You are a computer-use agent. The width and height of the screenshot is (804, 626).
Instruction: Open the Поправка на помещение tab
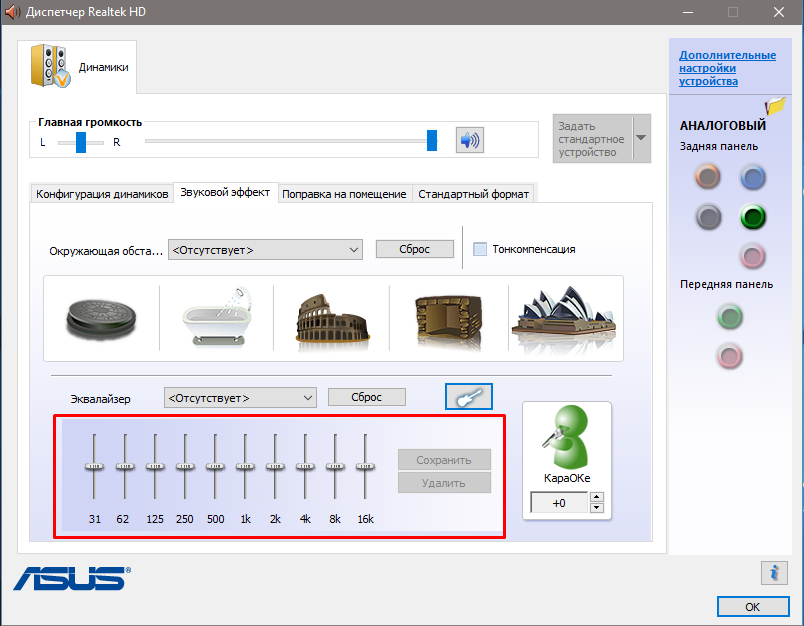click(344, 194)
